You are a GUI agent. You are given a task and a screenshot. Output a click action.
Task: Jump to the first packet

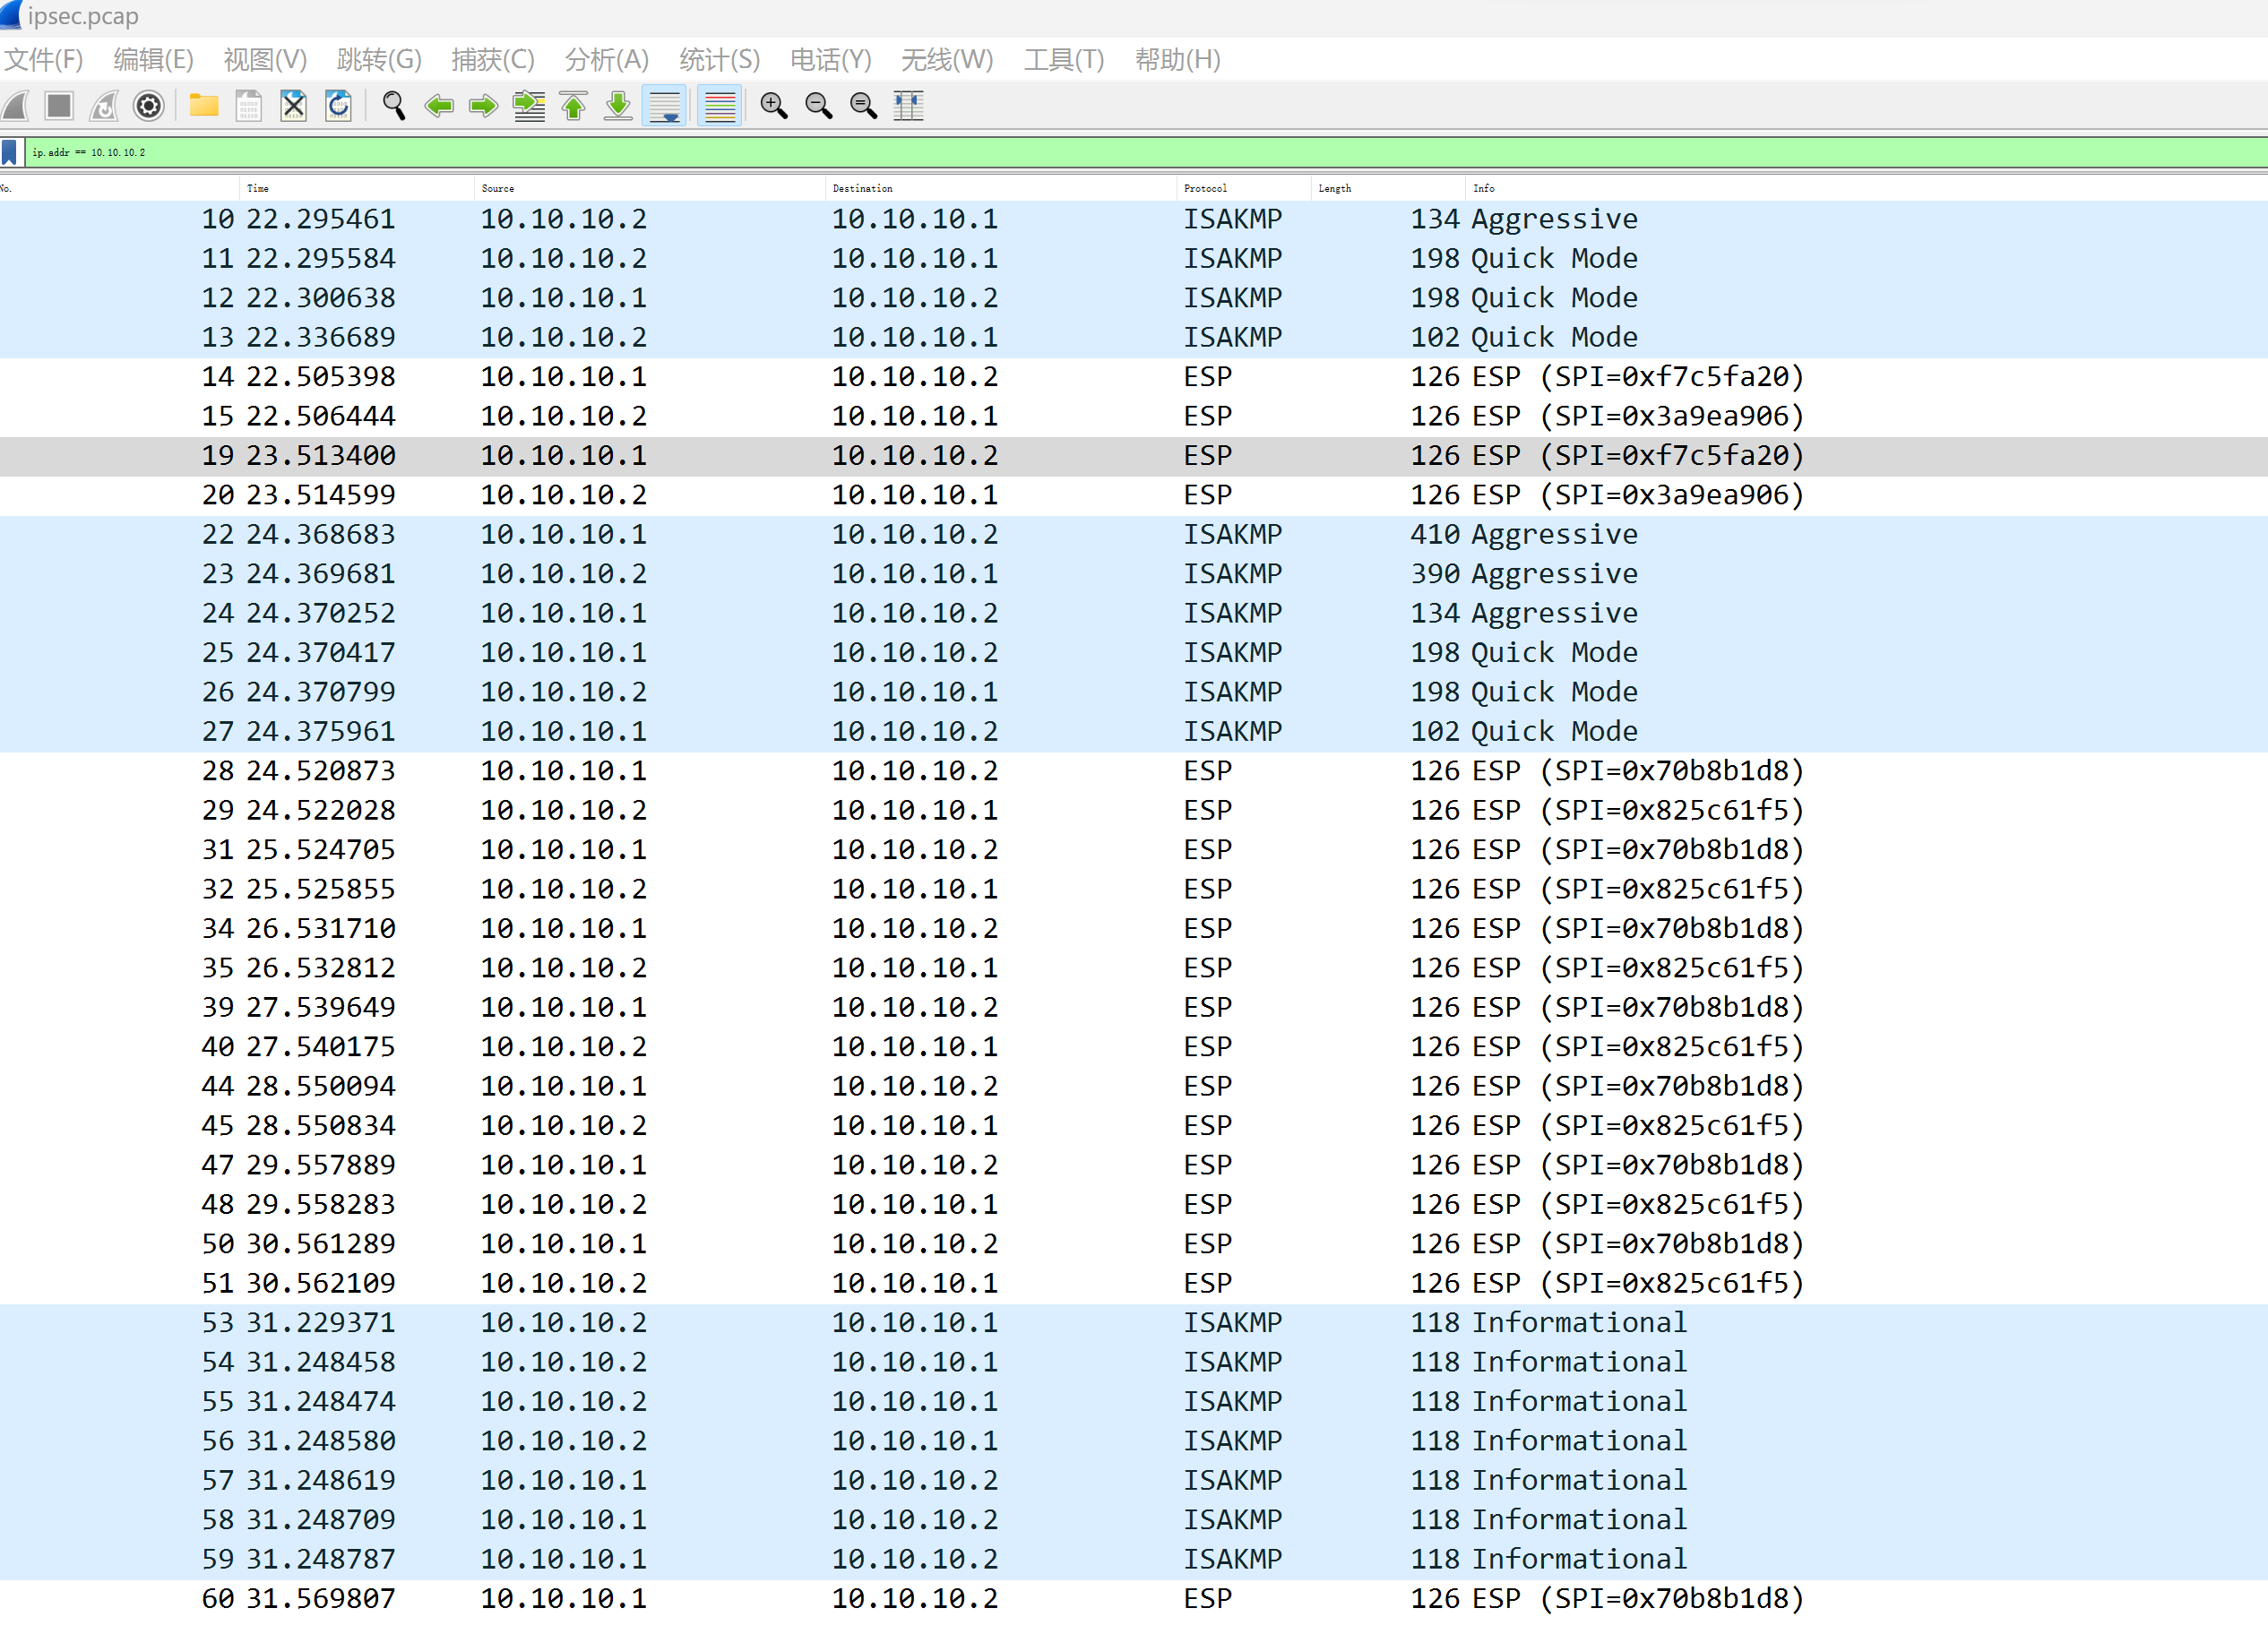tap(573, 106)
